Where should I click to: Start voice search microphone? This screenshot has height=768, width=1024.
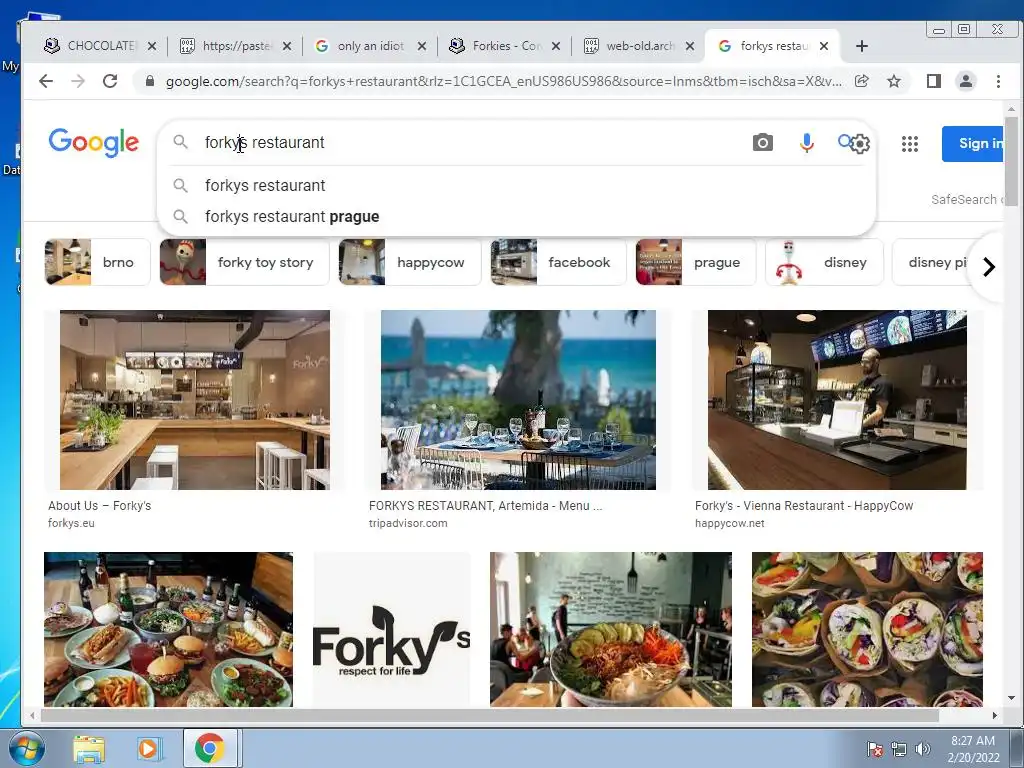click(807, 142)
